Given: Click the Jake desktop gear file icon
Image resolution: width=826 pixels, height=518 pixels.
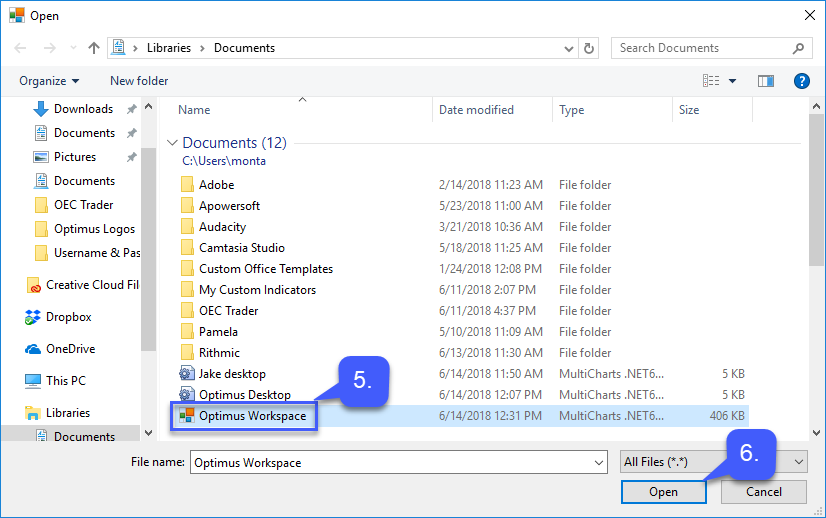Looking at the screenshot, I should 186,374.
